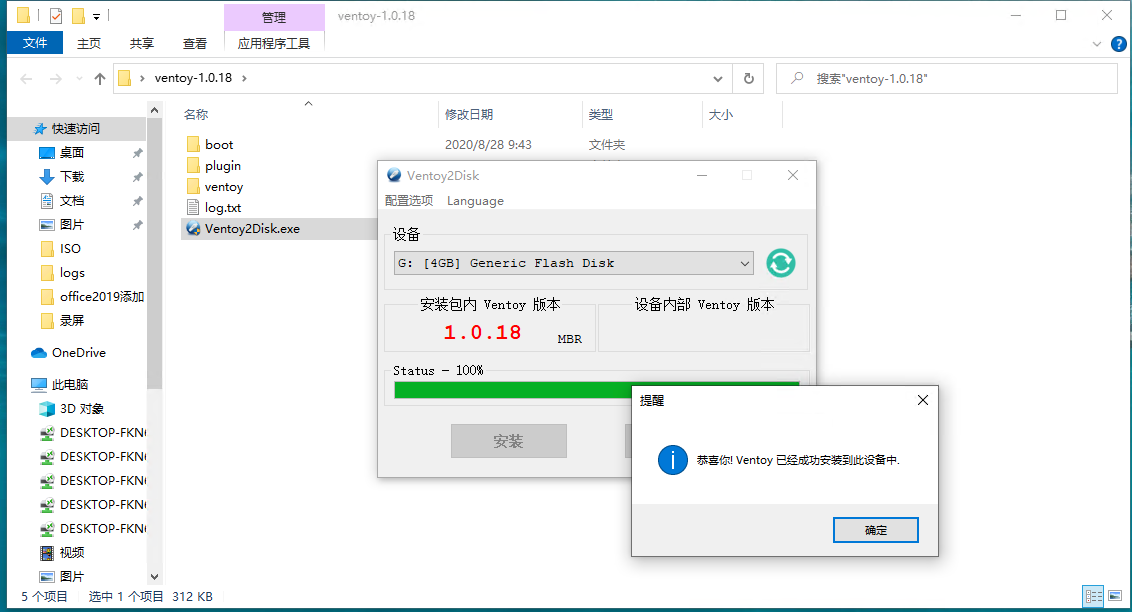Open the G: Generic Flash Disk dropdown
Image resolution: width=1132 pixels, height=612 pixels.
(x=573, y=263)
